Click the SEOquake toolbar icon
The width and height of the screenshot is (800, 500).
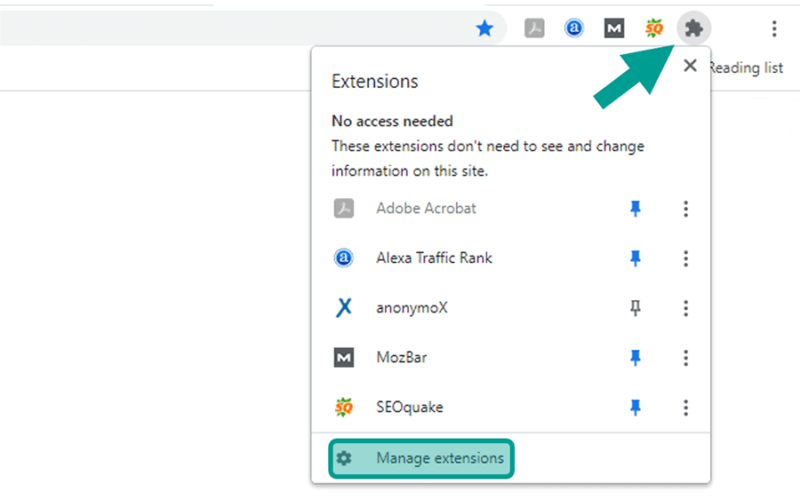654,28
